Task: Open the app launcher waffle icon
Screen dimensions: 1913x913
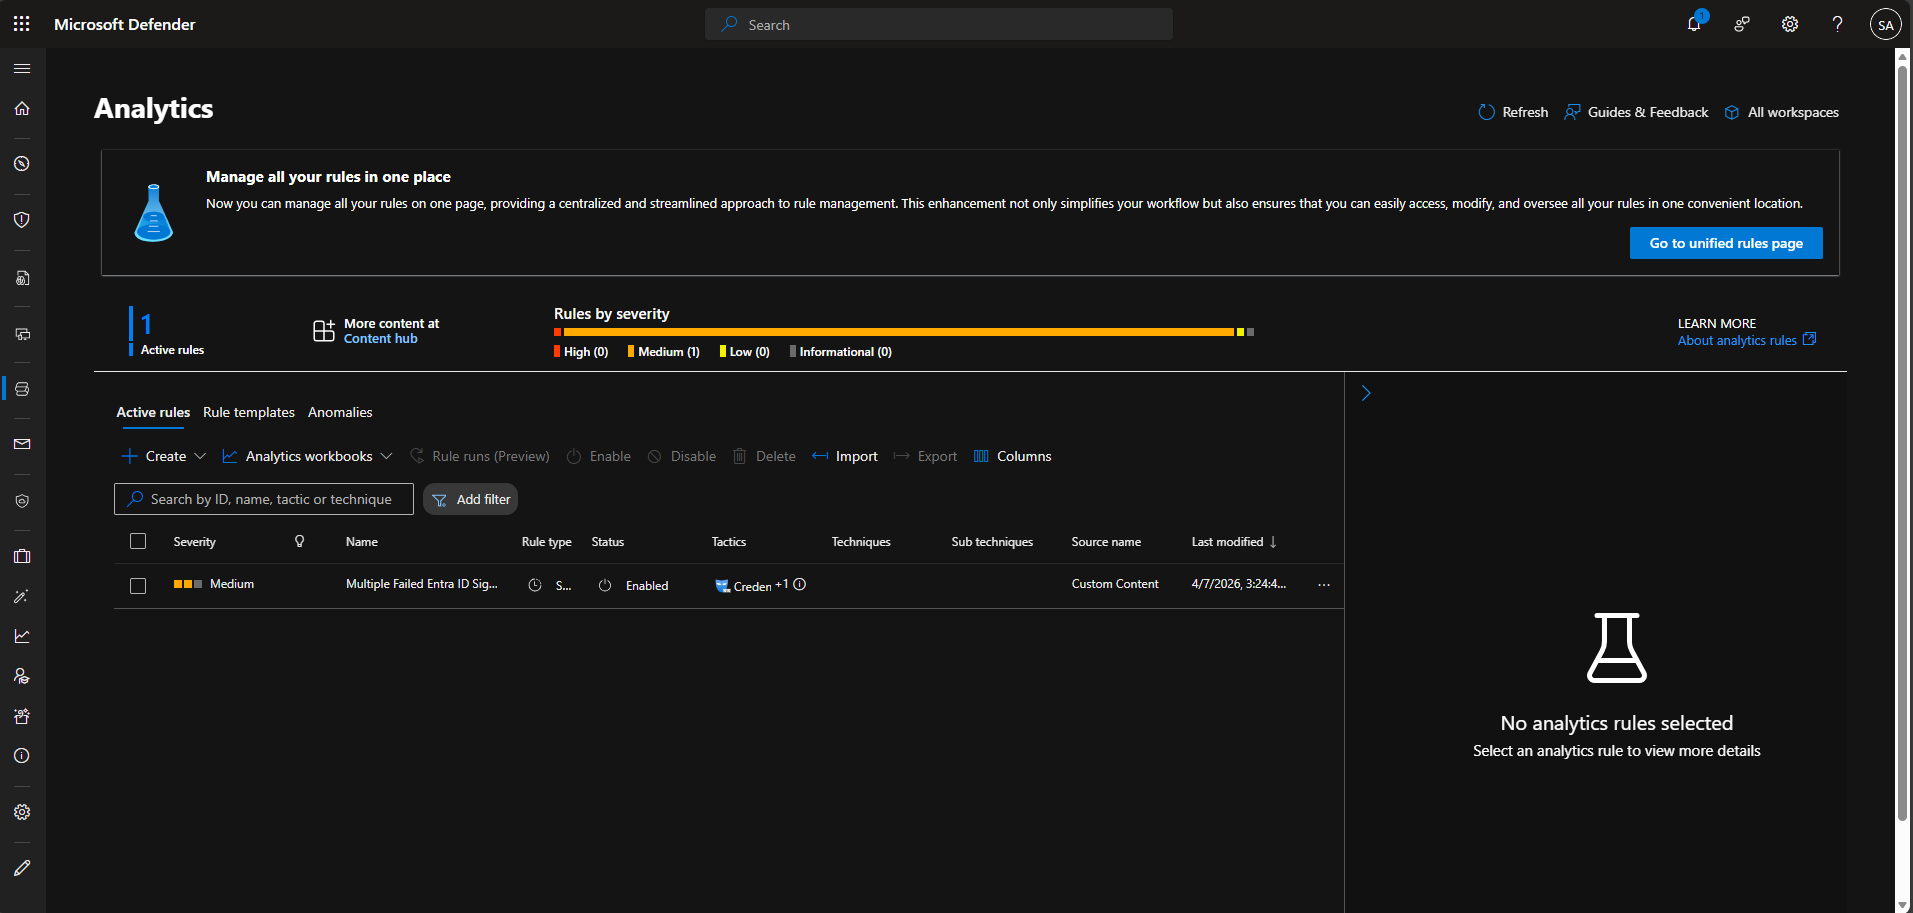Action: (x=21, y=24)
